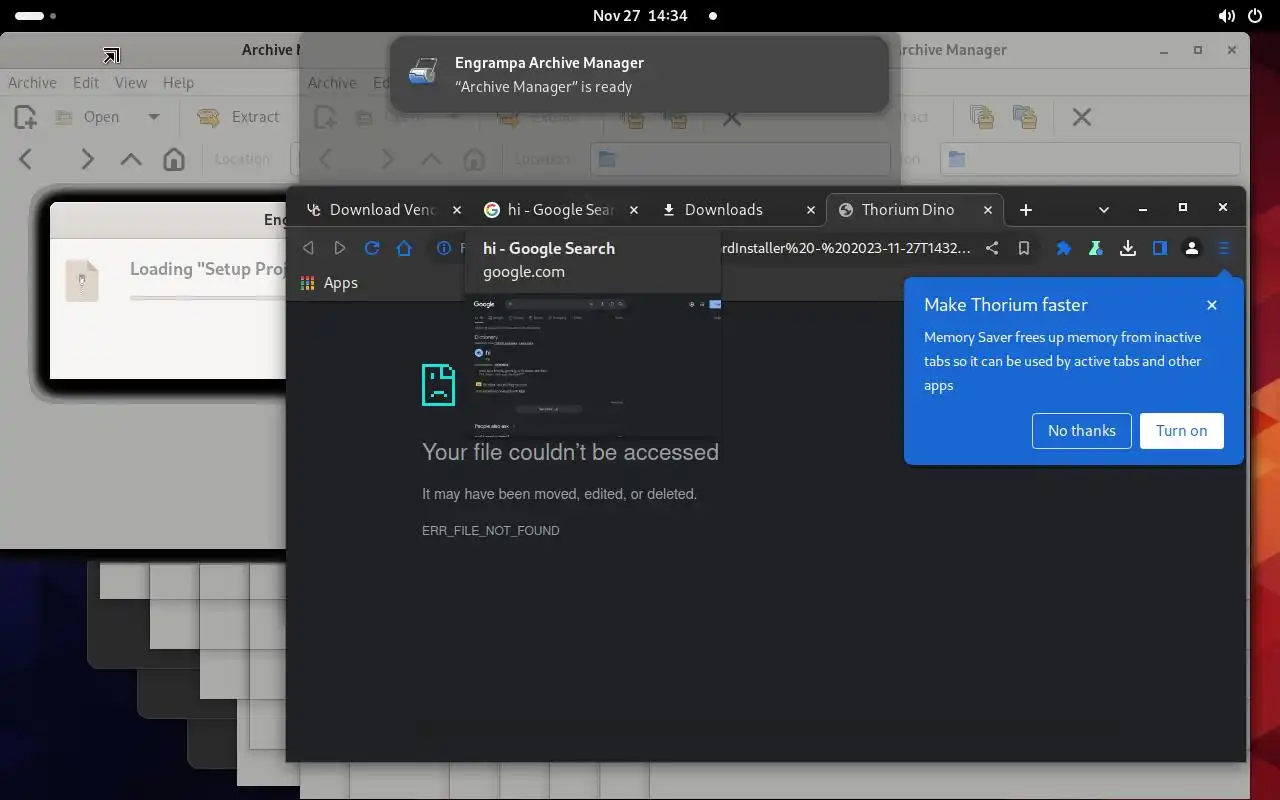
Task: Open View menu in left Archive Manager
Action: (131, 83)
